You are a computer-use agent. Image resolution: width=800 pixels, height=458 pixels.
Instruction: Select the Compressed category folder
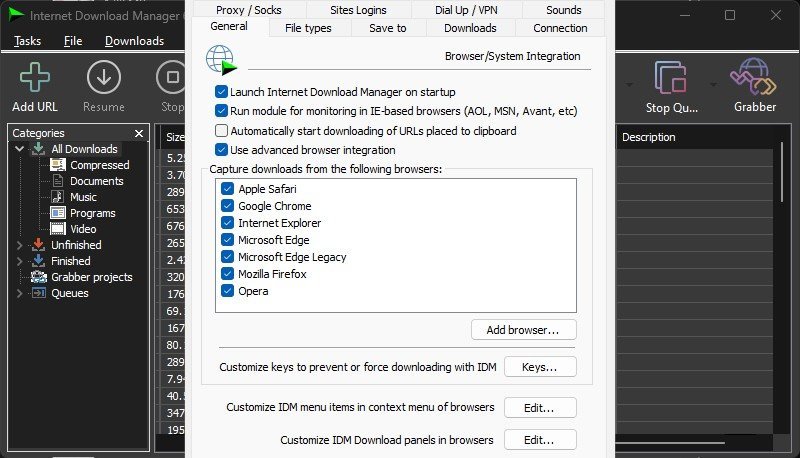[99, 165]
